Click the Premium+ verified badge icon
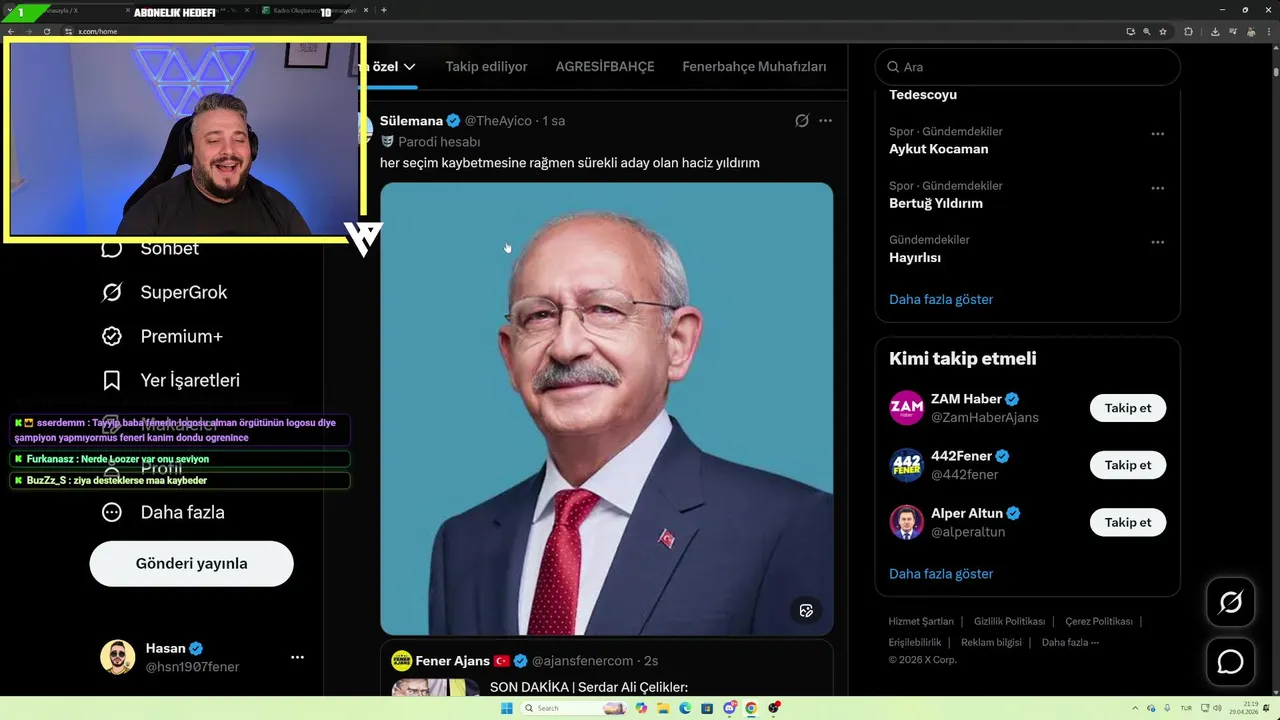1280x720 pixels. [112, 336]
